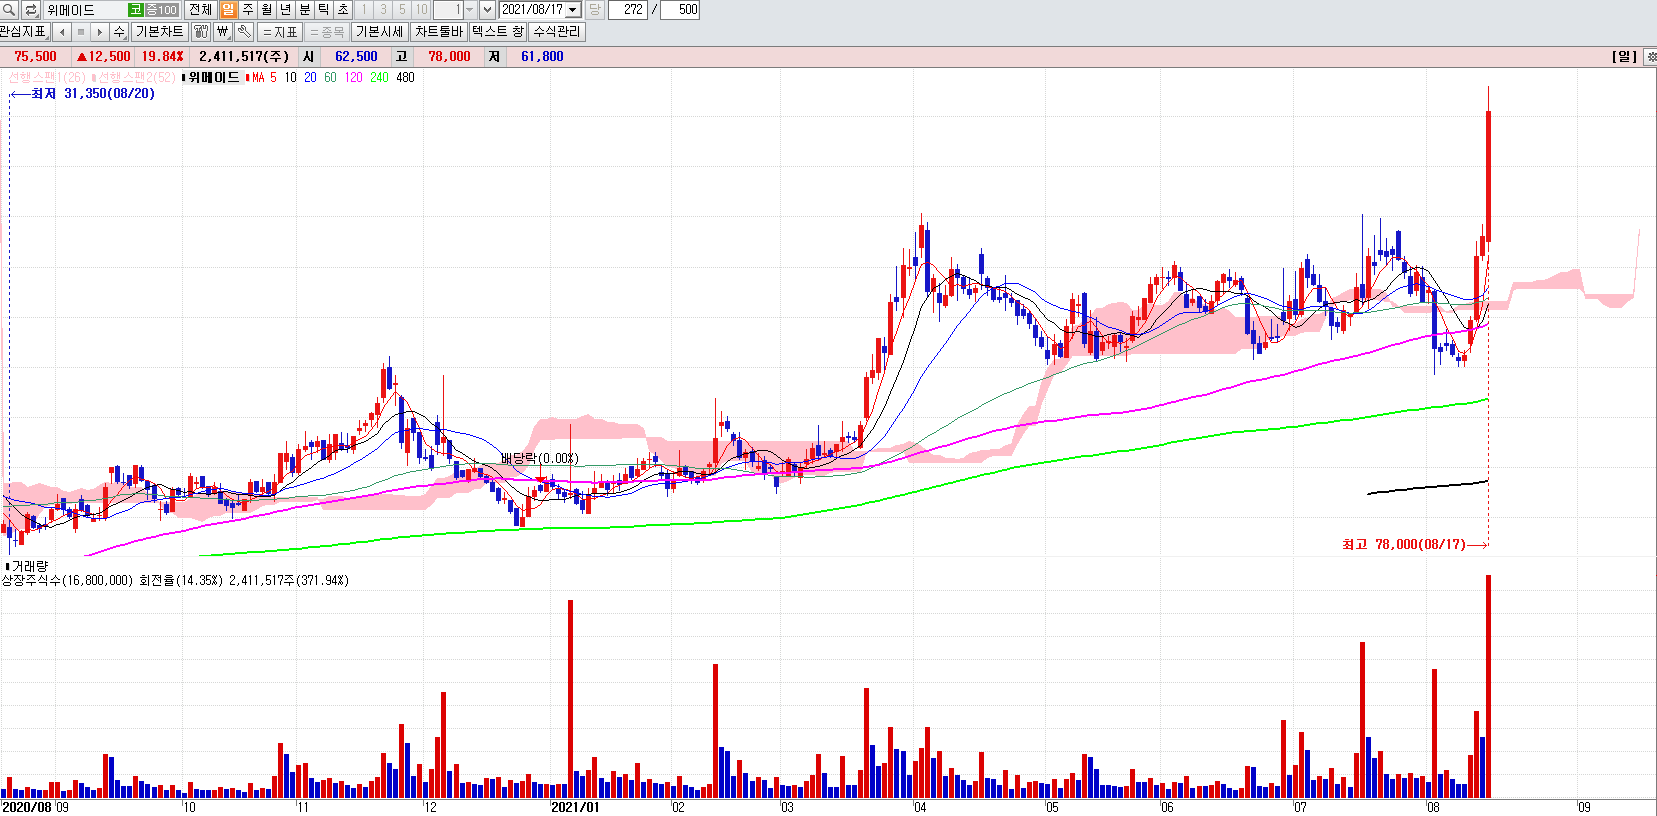Viewport: 1657px width, 816px height.
Task: Expand the chevron dropdown beside interval box
Action: pos(487,10)
